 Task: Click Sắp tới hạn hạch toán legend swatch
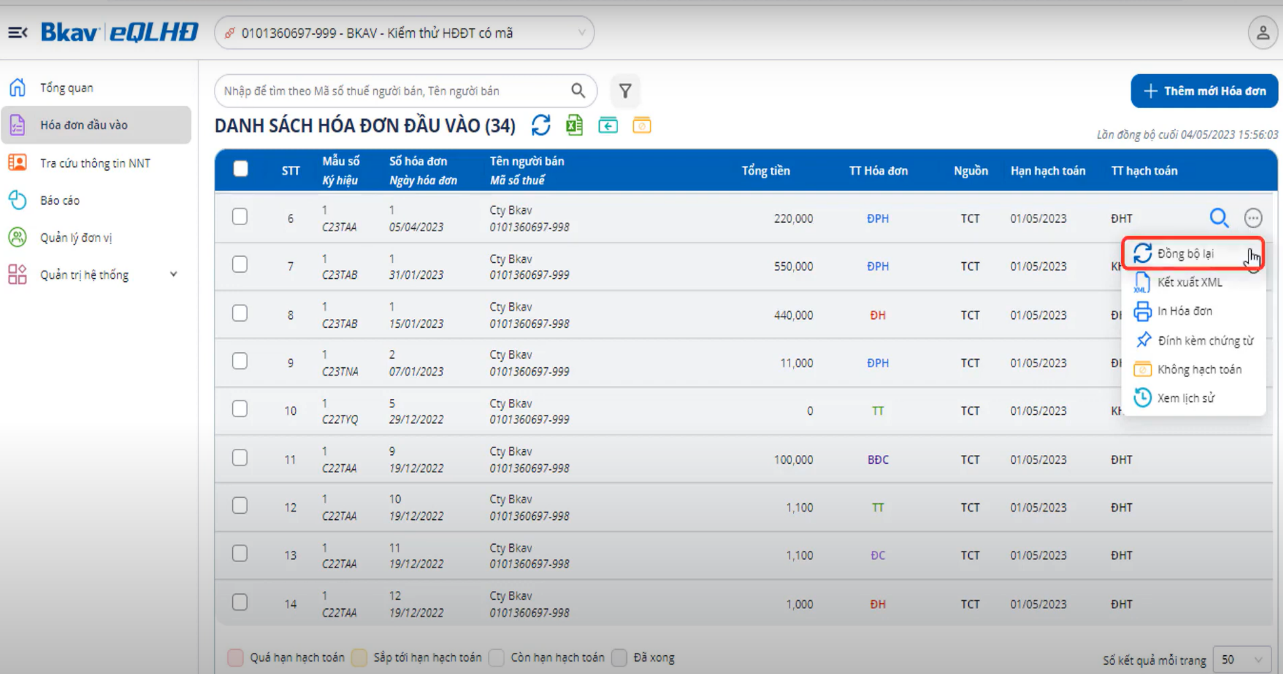click(x=359, y=658)
